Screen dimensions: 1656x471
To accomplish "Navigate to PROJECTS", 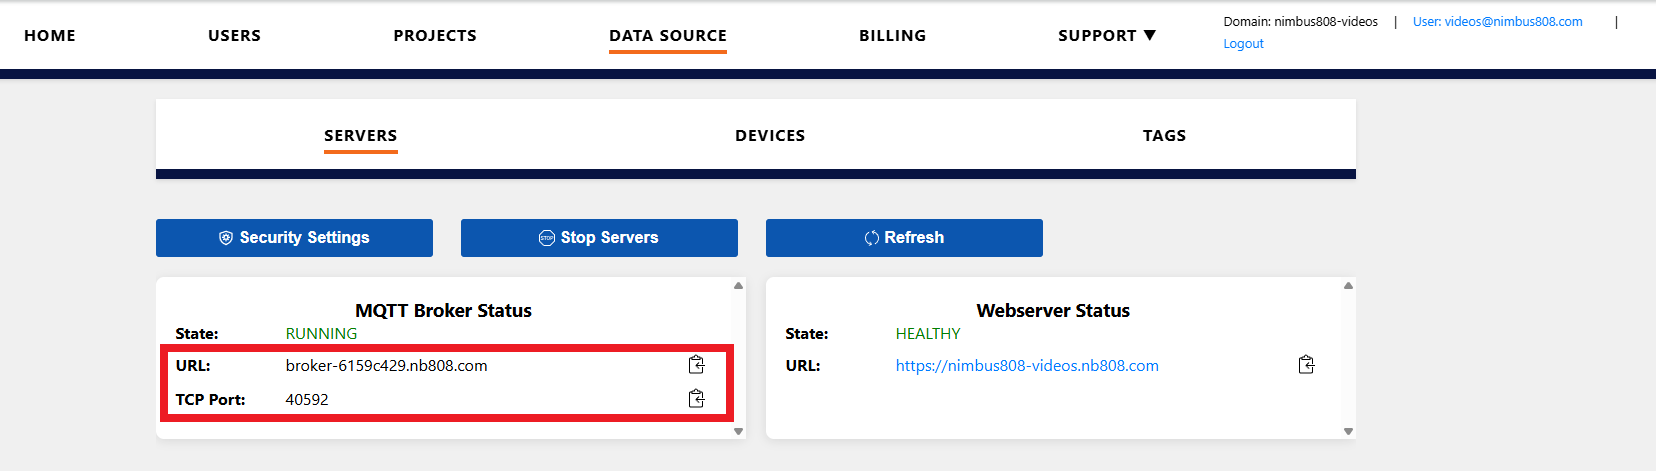I will [435, 36].
